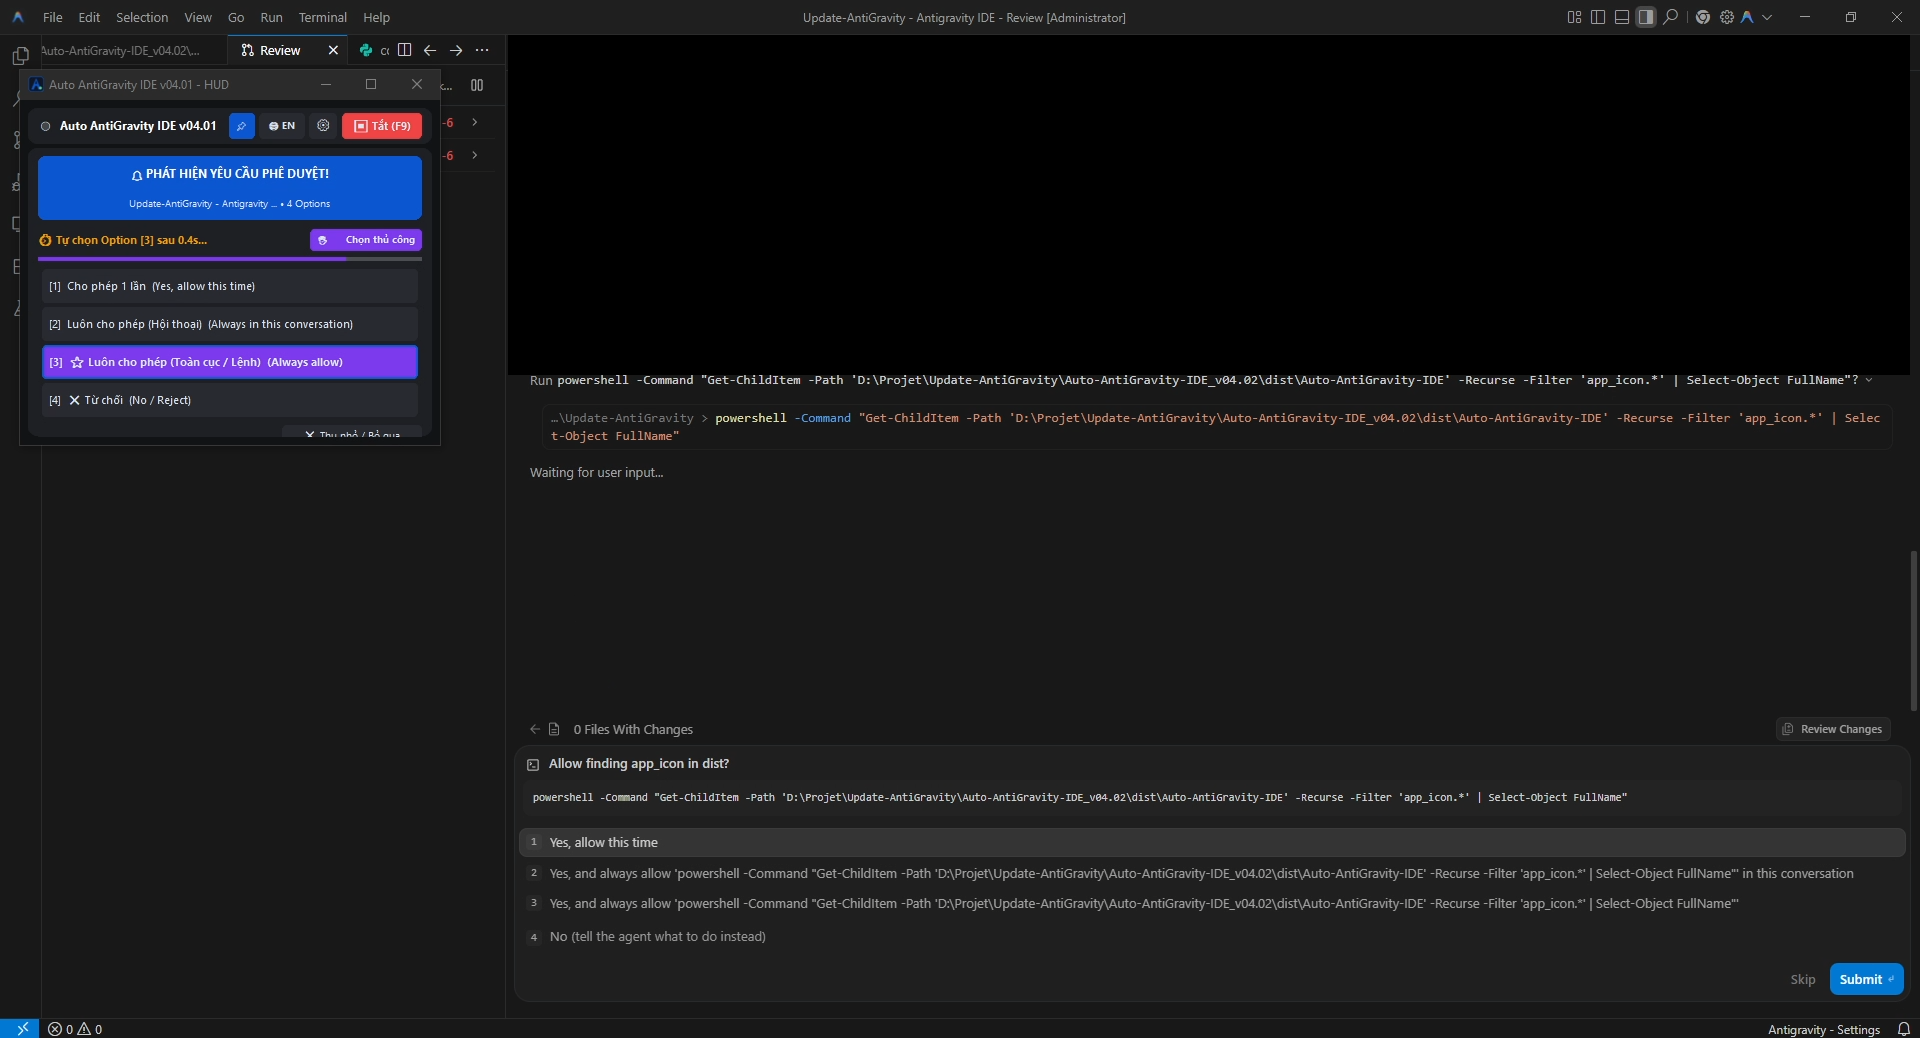Screen dimensions: 1920x1038
Task: Expand the second -6 diff row chevron
Action: click(x=475, y=155)
